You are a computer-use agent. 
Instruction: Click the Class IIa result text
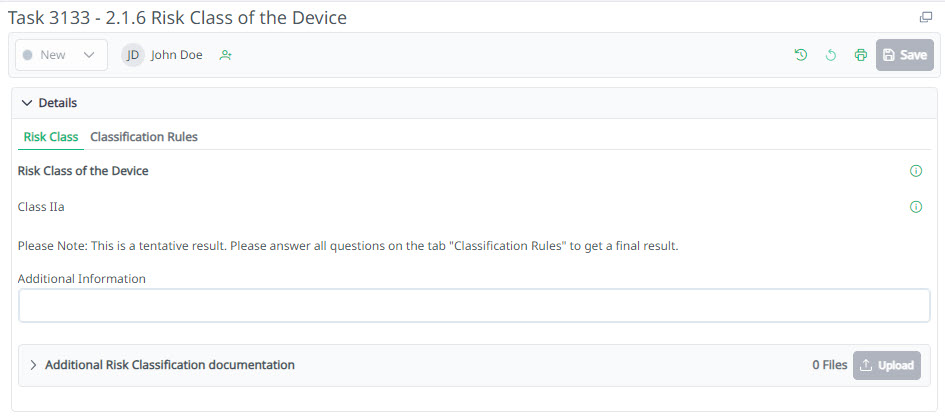click(42, 207)
